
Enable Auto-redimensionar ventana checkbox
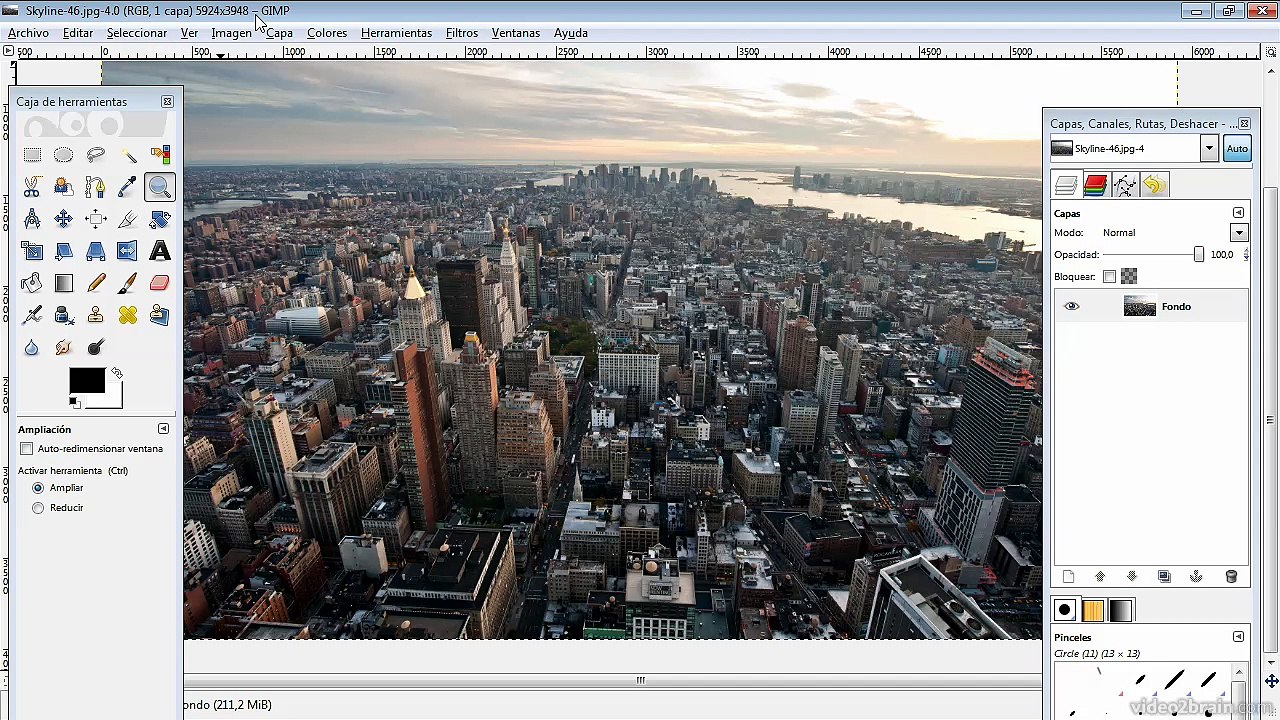(x=27, y=449)
